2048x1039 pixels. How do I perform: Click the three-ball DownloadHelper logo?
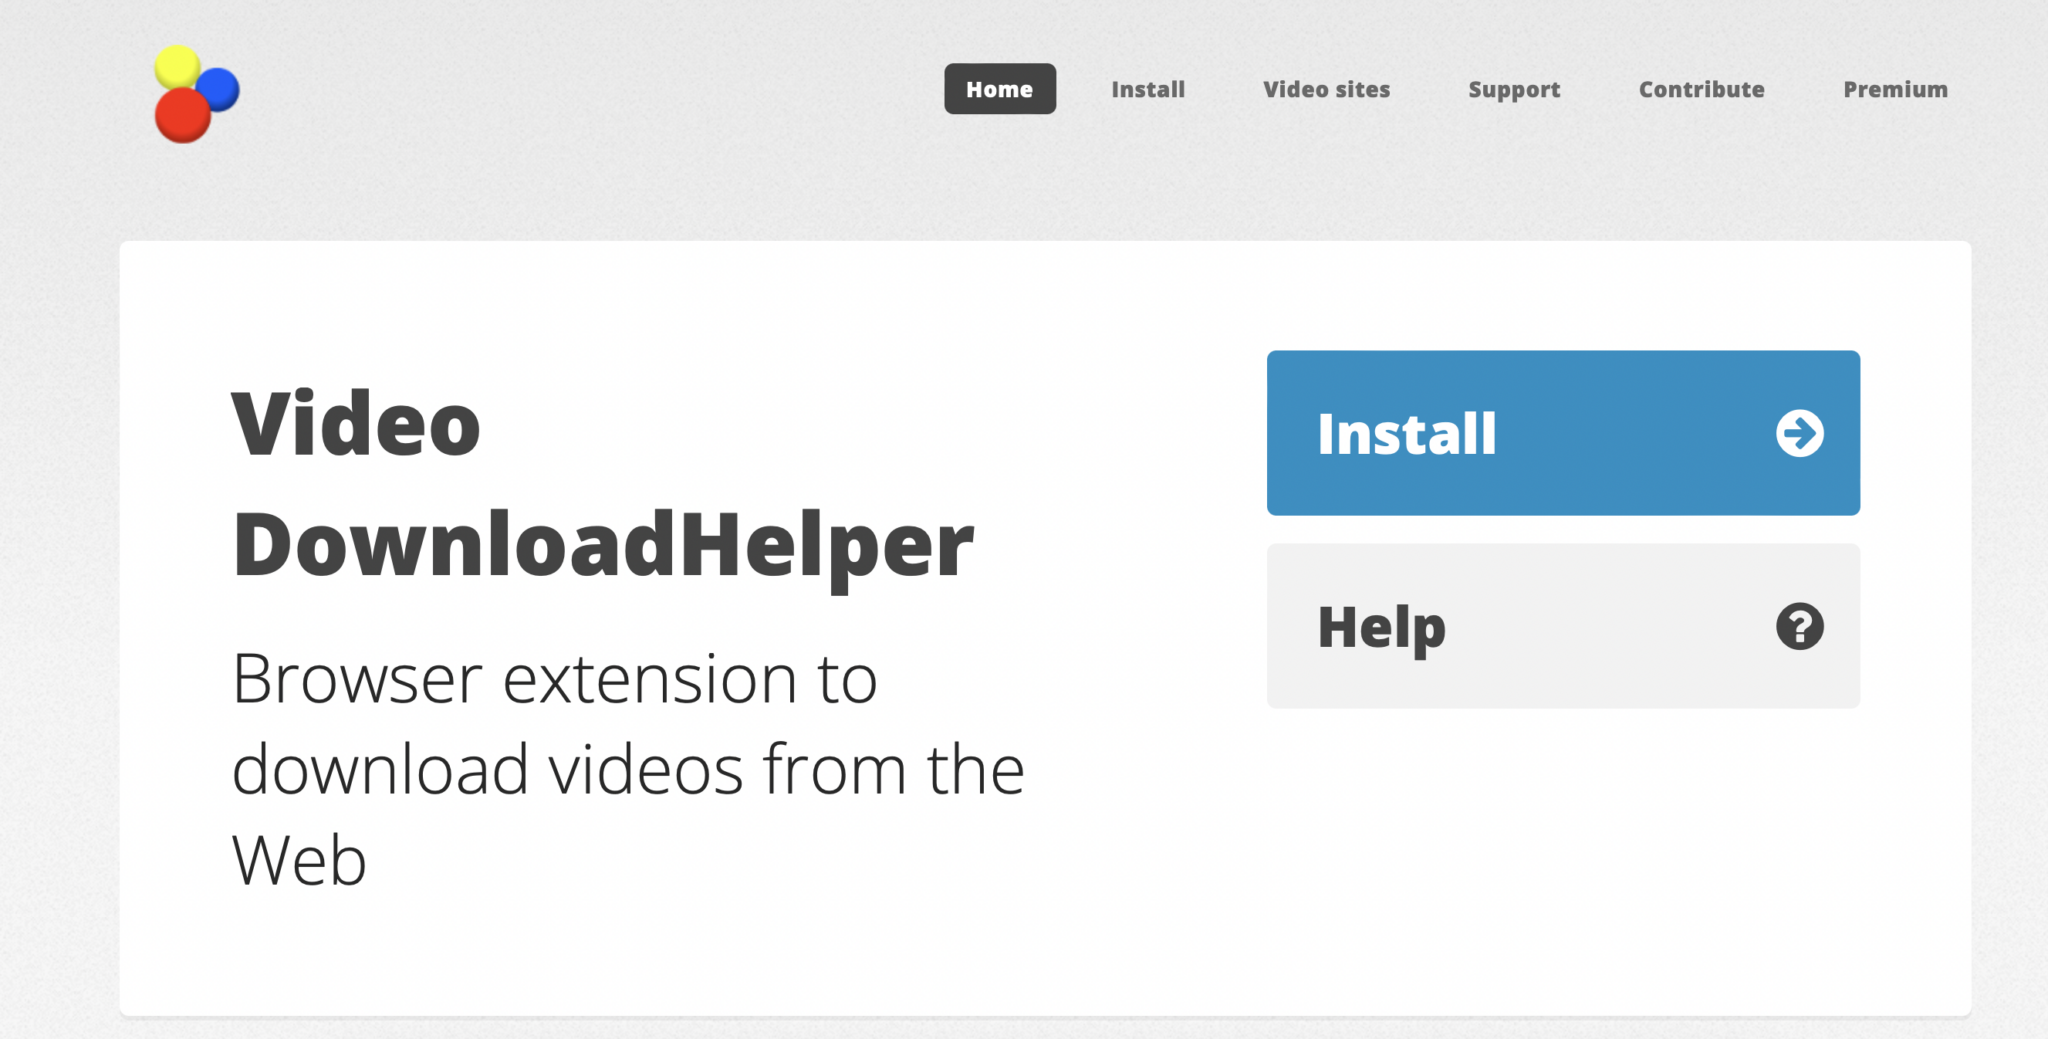pos(196,94)
